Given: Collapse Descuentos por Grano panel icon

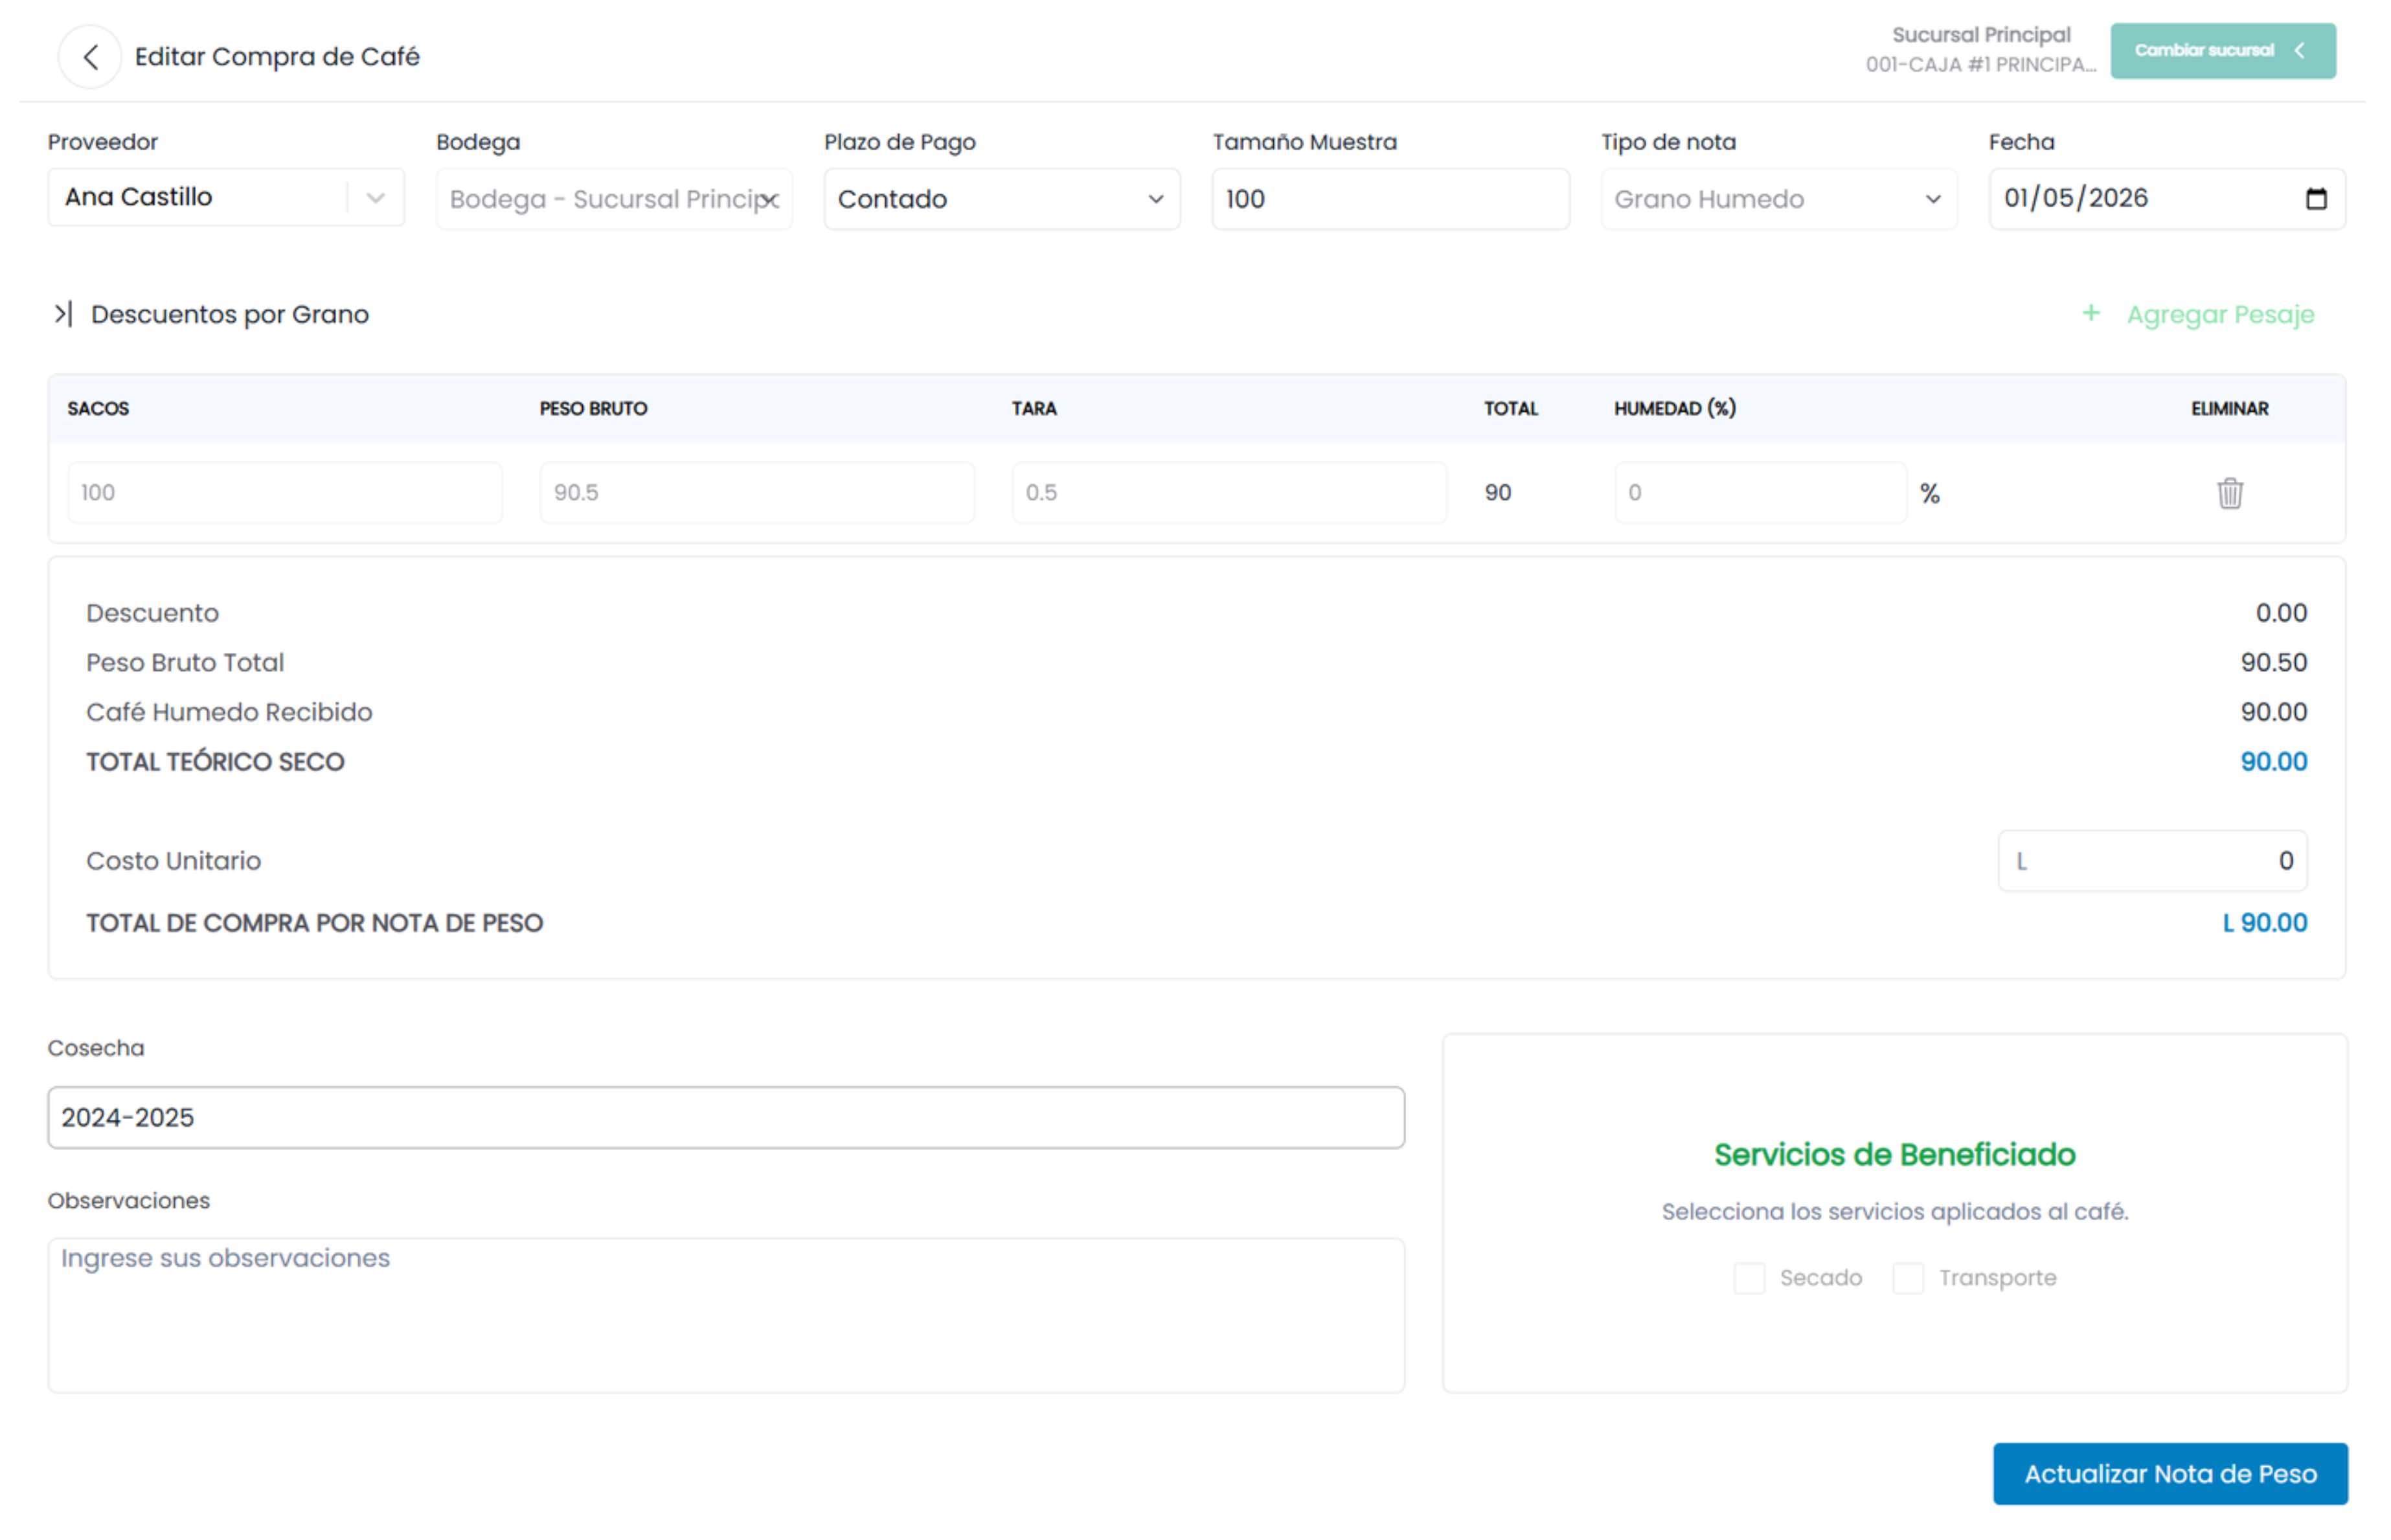Looking at the screenshot, I should (63, 314).
